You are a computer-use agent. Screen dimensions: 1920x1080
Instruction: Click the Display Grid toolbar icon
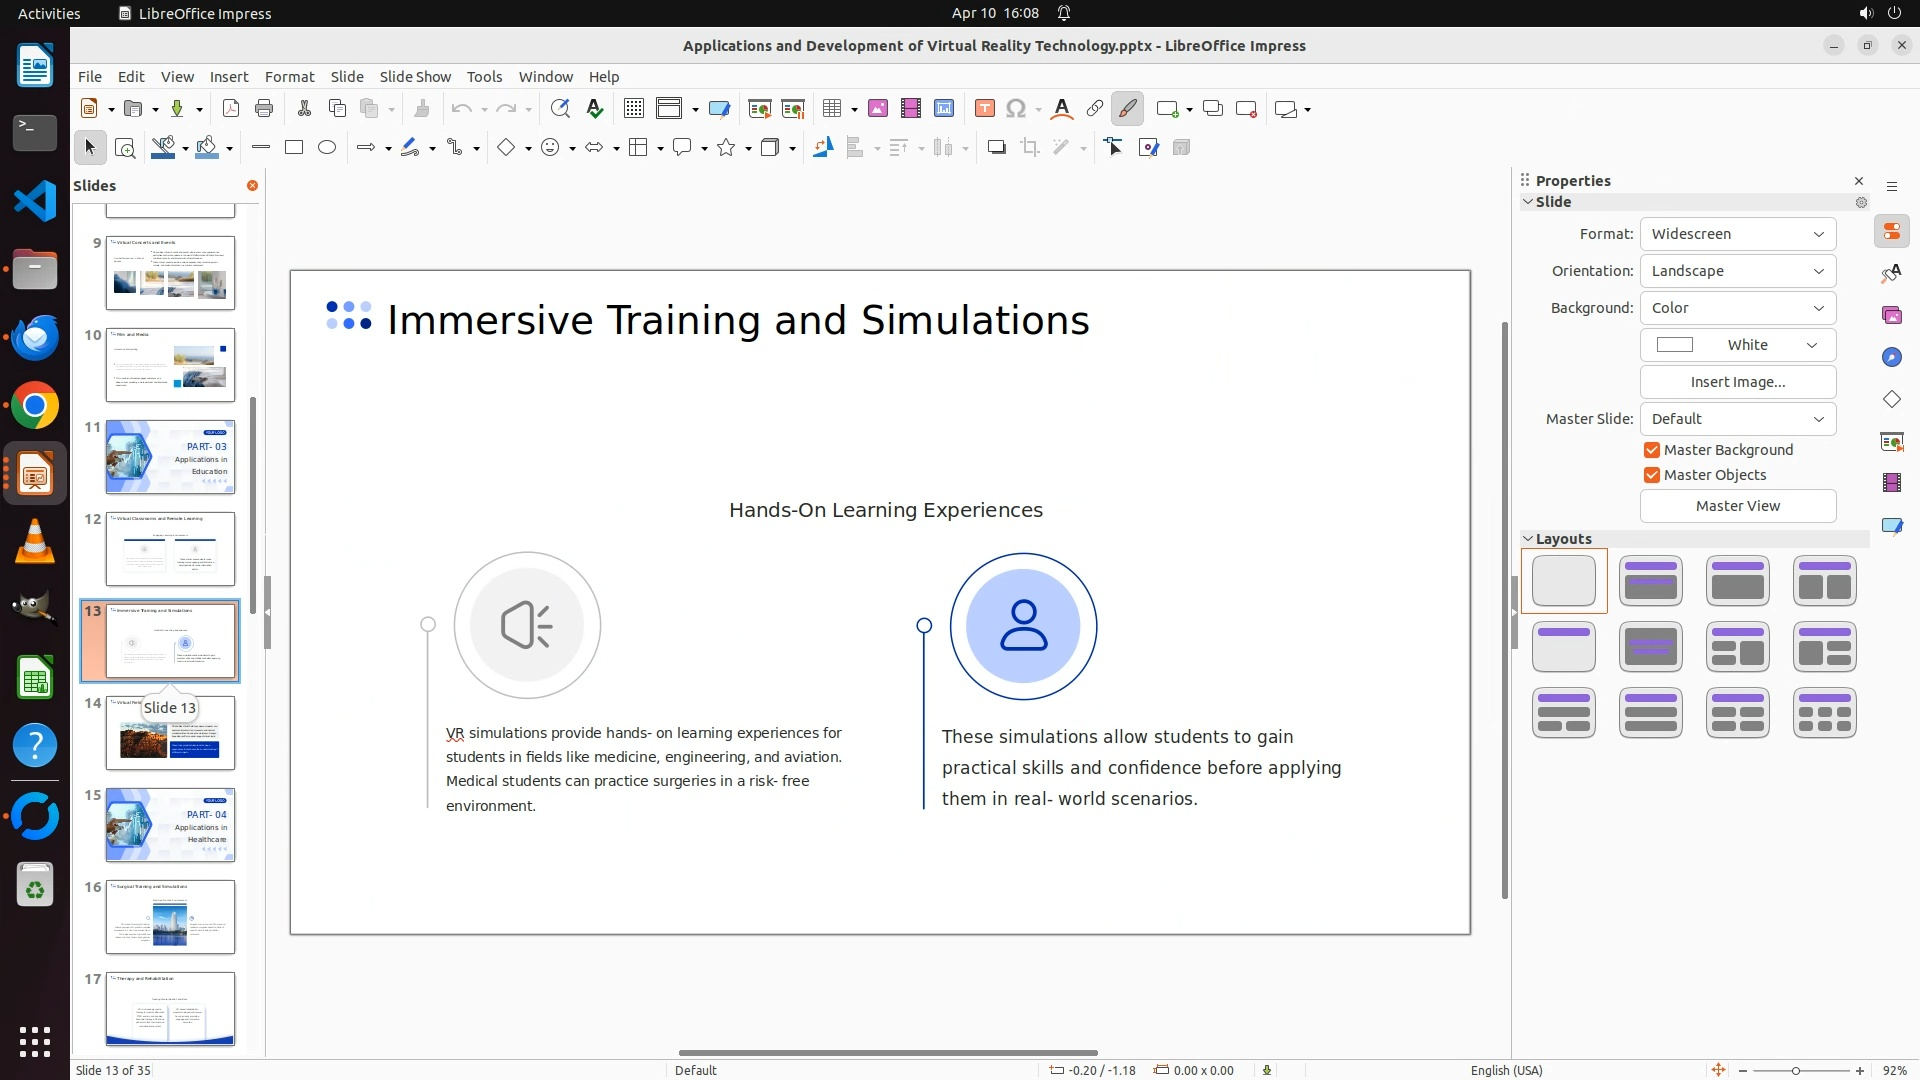633,109
